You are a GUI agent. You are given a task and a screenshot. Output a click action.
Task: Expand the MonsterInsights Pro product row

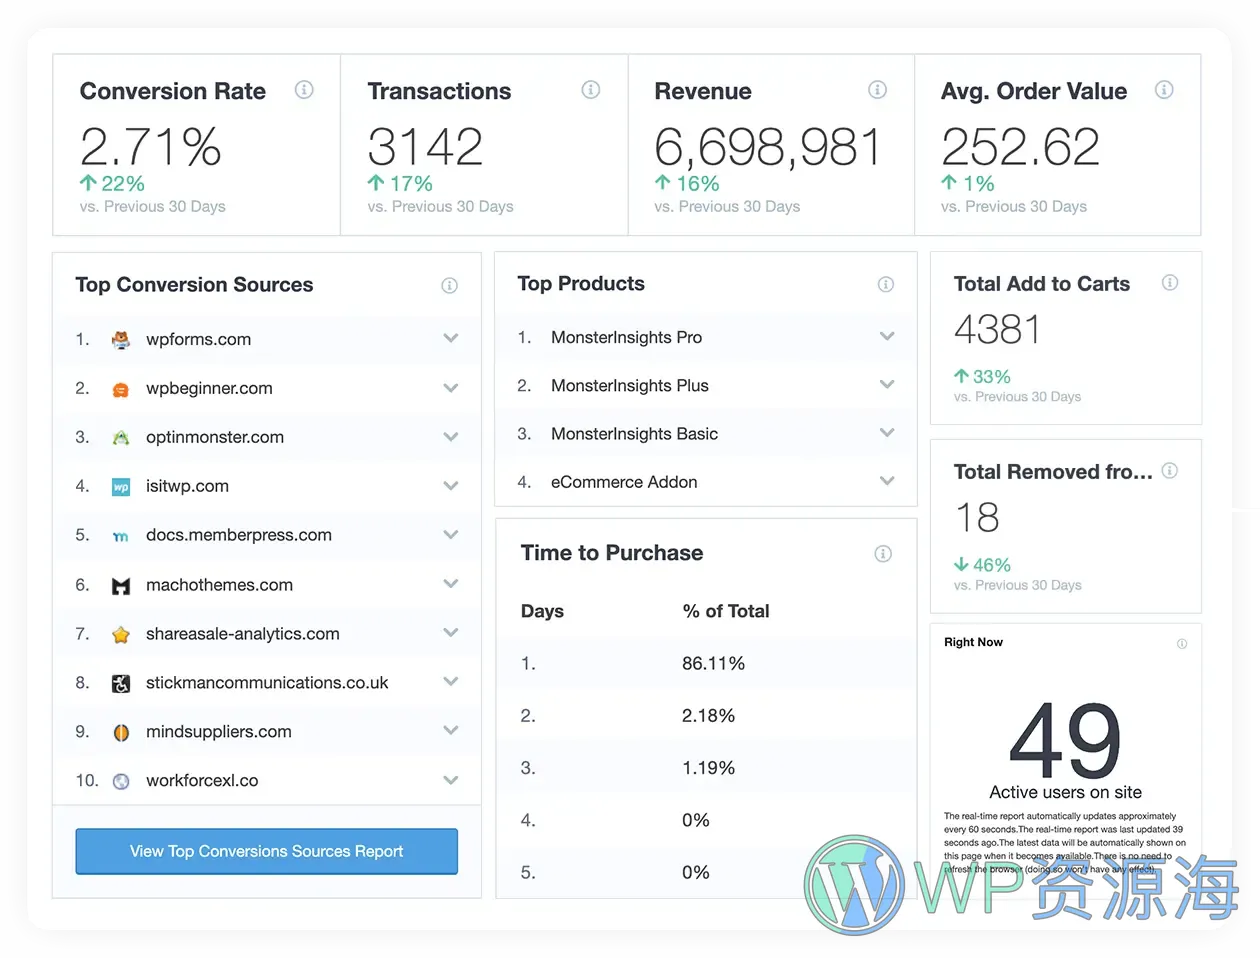887,336
